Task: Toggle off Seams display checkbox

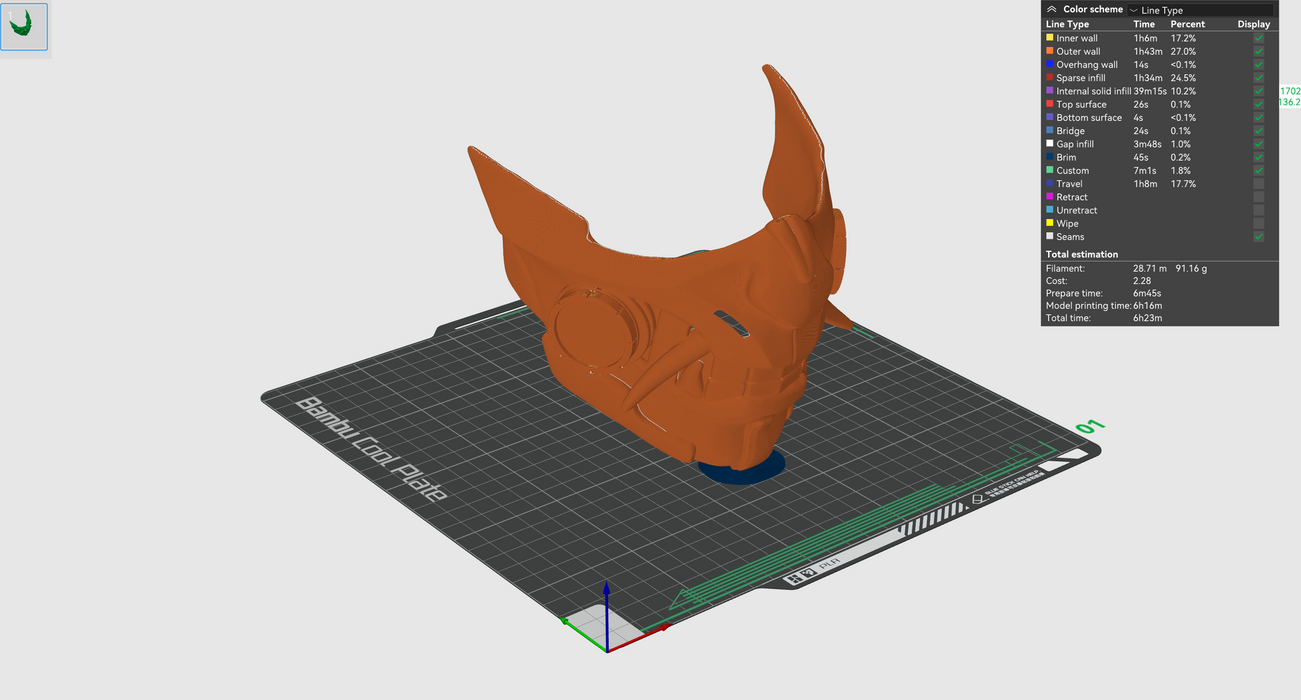Action: point(1258,237)
